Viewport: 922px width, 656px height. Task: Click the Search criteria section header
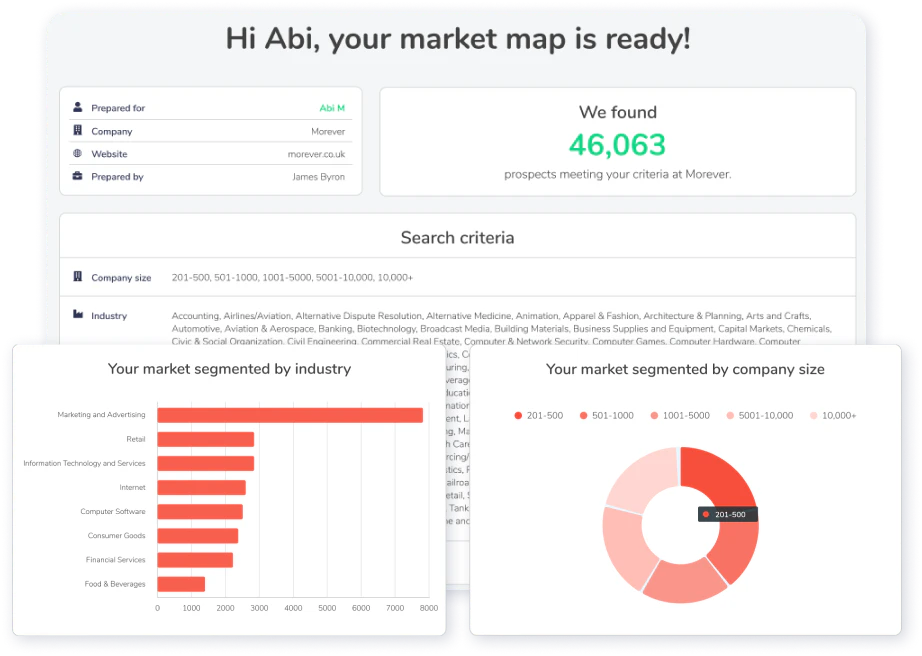(458, 237)
